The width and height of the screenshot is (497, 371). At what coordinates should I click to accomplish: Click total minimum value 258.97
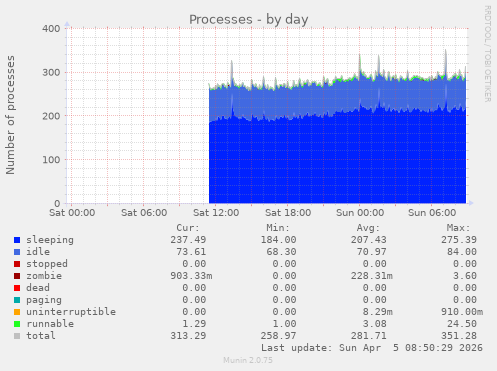[x=278, y=336]
